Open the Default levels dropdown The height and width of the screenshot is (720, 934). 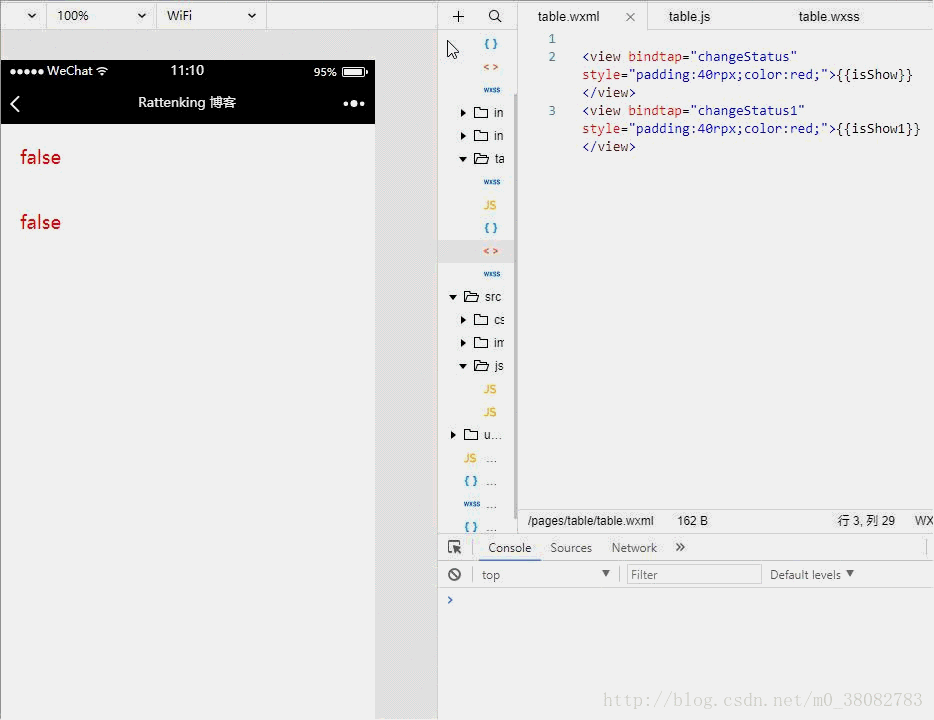(x=811, y=574)
